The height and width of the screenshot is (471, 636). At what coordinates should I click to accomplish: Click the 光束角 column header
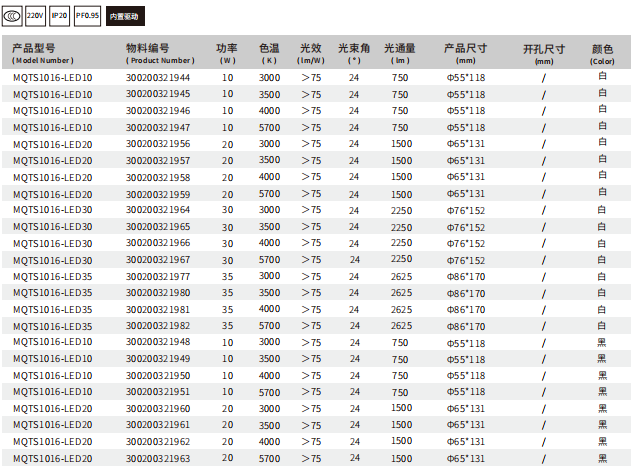[x=354, y=53]
